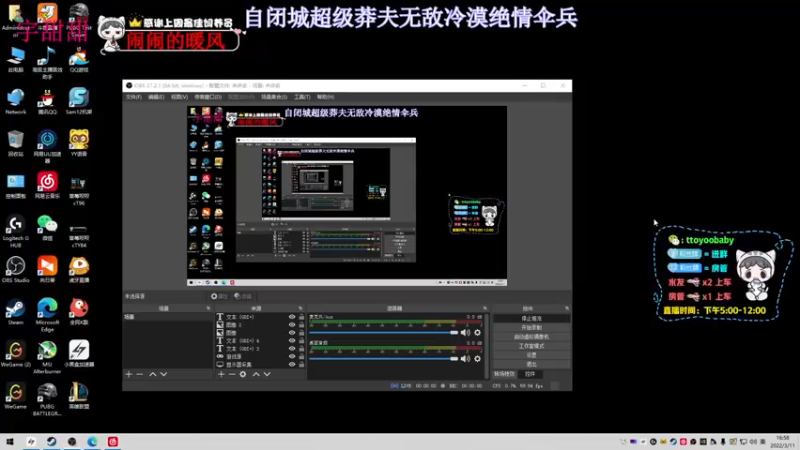Screen dimensions: 800x450
Task: Select the 图像 source row
Action: pos(261,333)
